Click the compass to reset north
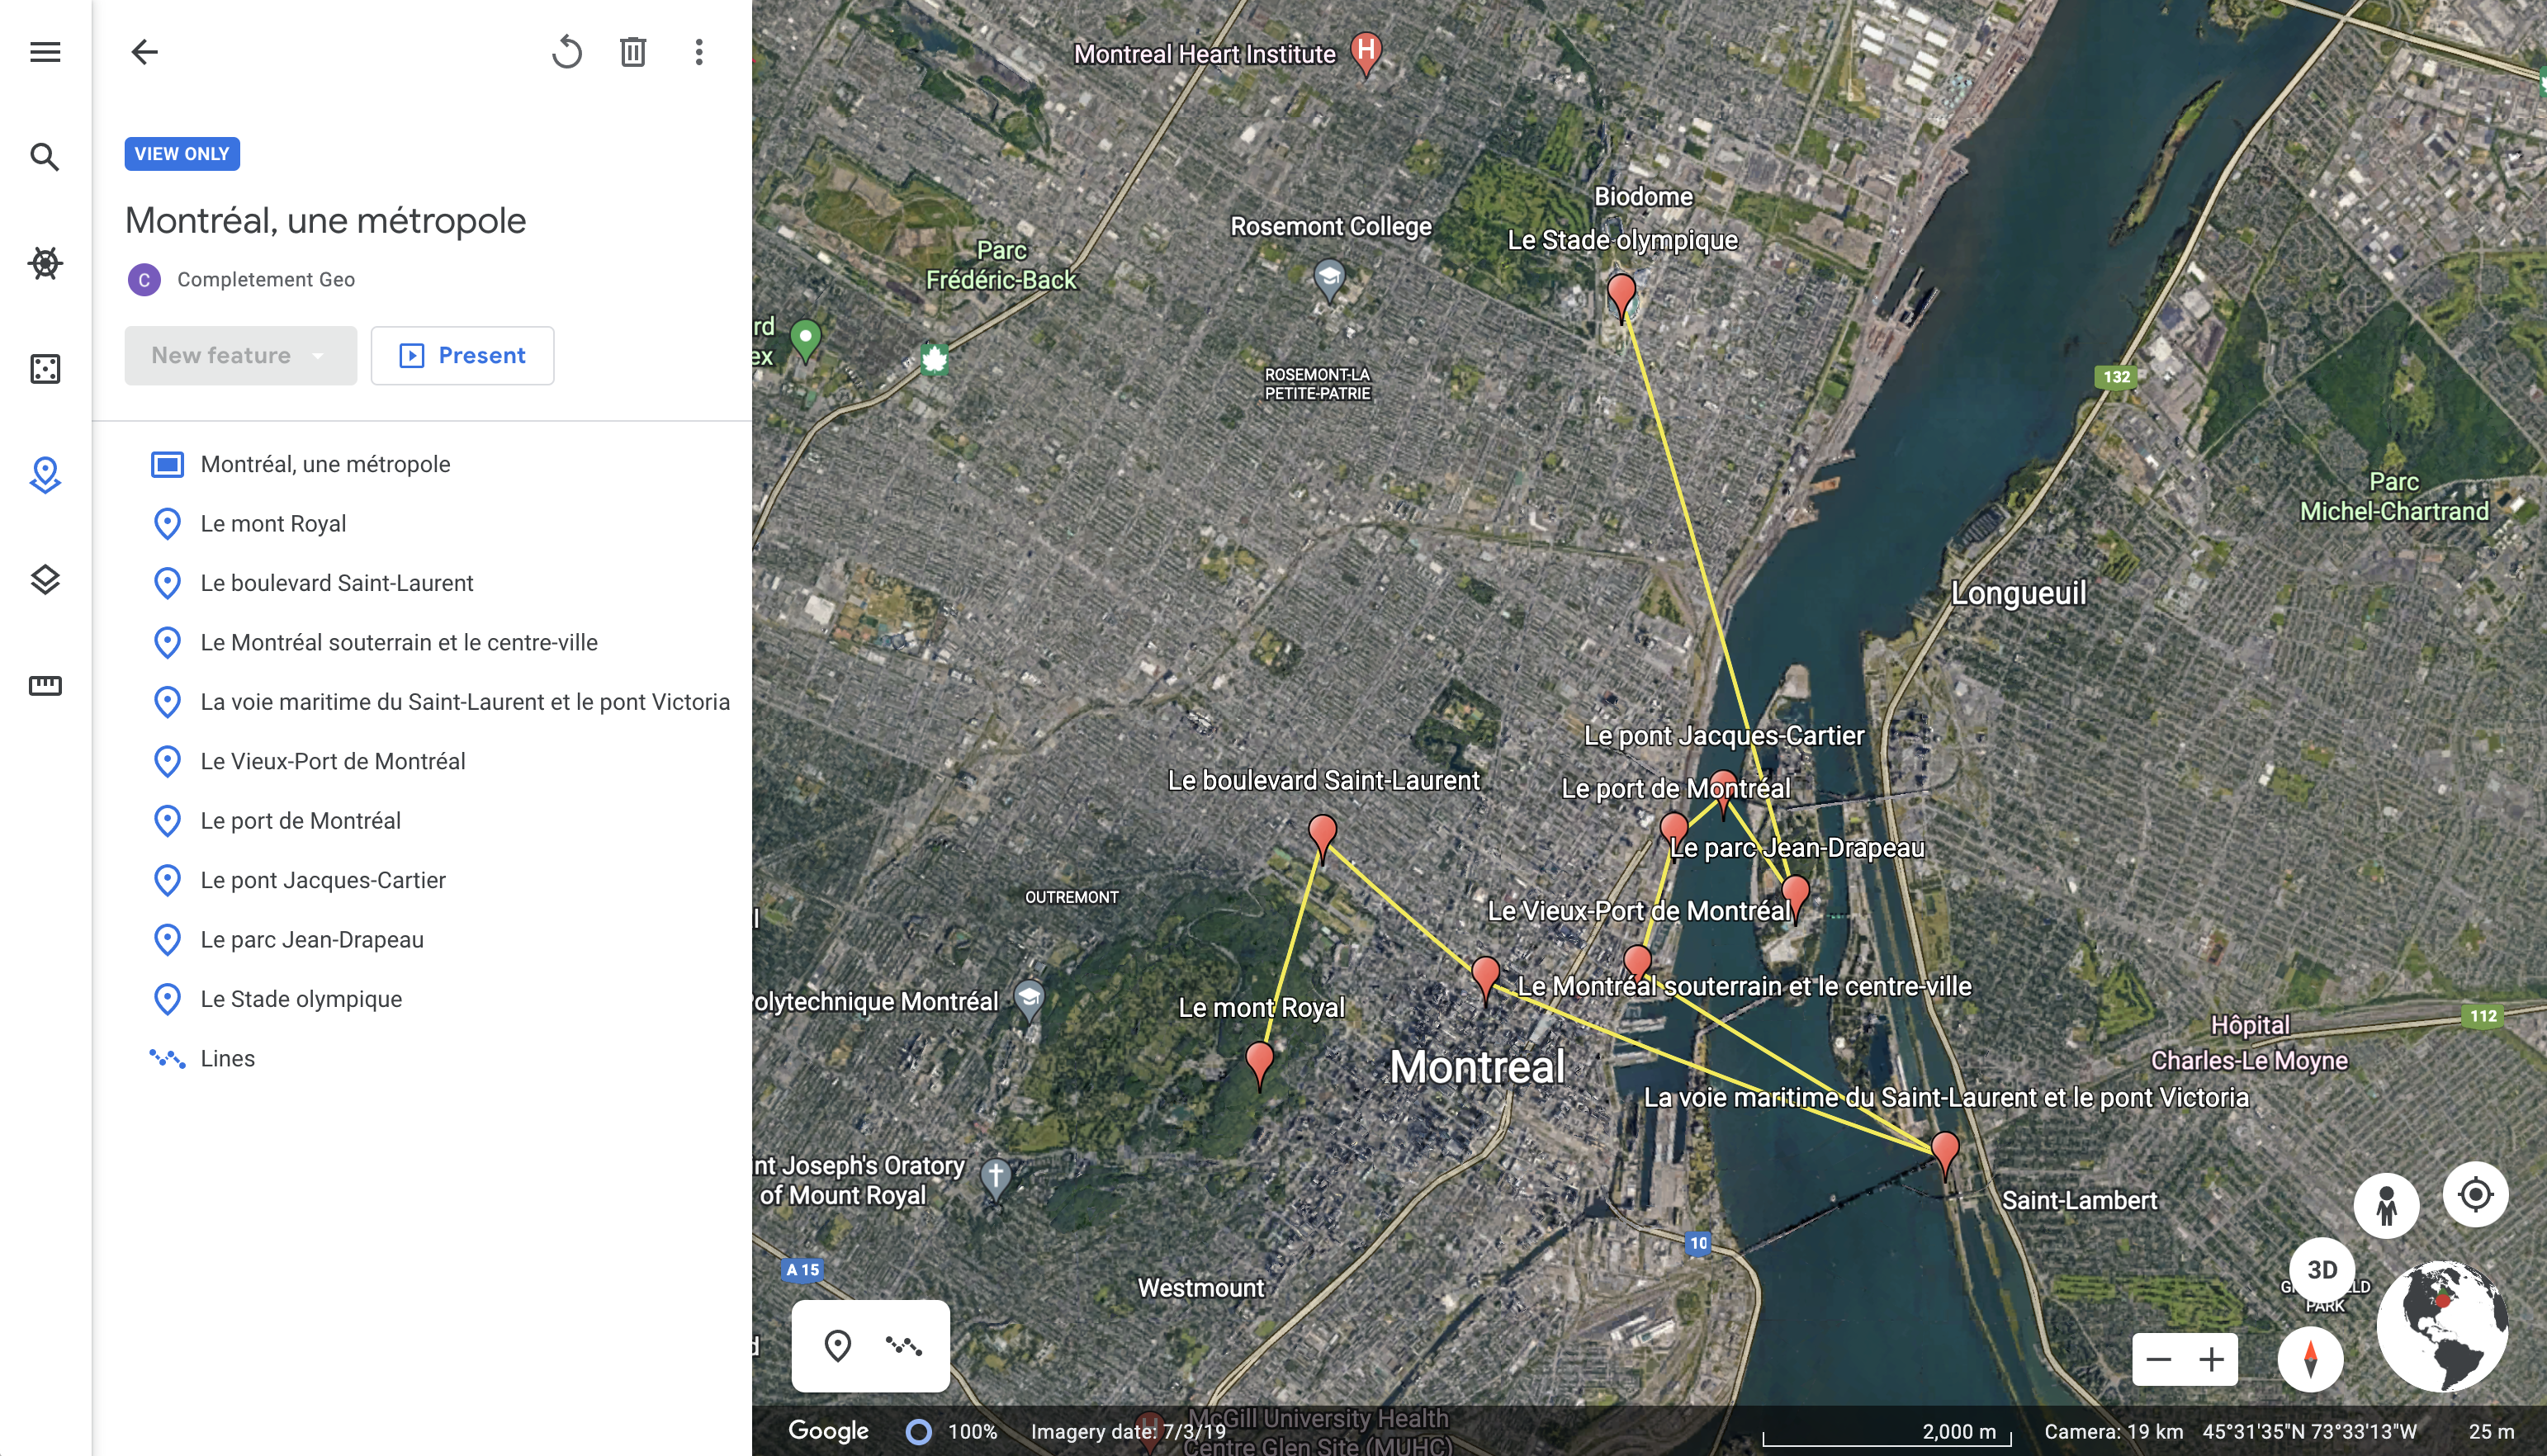 (x=2311, y=1359)
